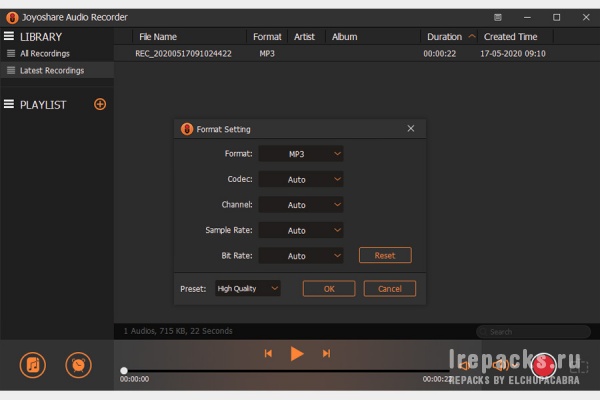Open the Format dropdown showing MP3
The height and width of the screenshot is (400, 600).
pos(301,154)
